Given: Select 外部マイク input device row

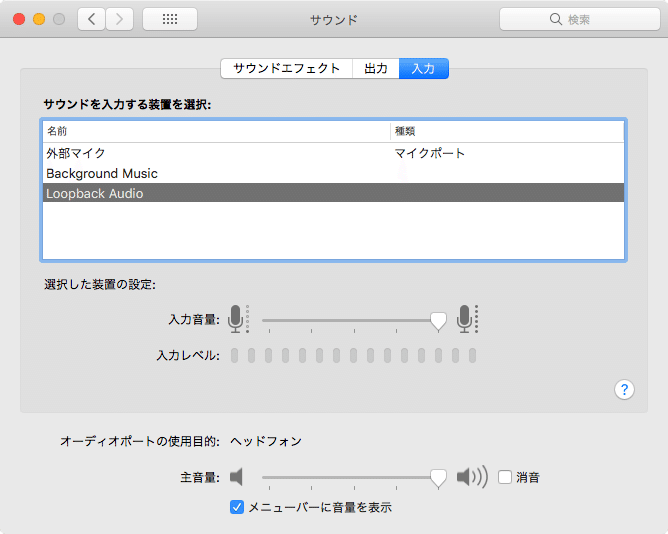Looking at the screenshot, I should tap(334, 153).
